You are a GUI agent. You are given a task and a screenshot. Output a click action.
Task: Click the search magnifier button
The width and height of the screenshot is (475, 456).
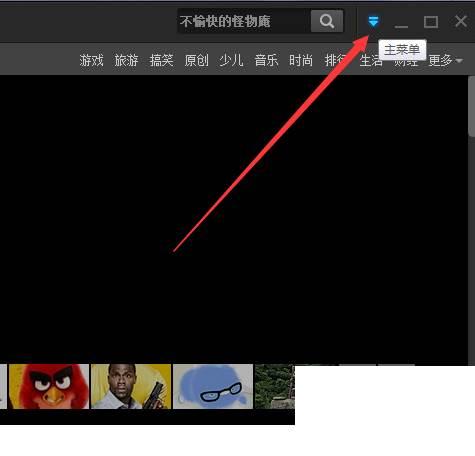point(327,21)
